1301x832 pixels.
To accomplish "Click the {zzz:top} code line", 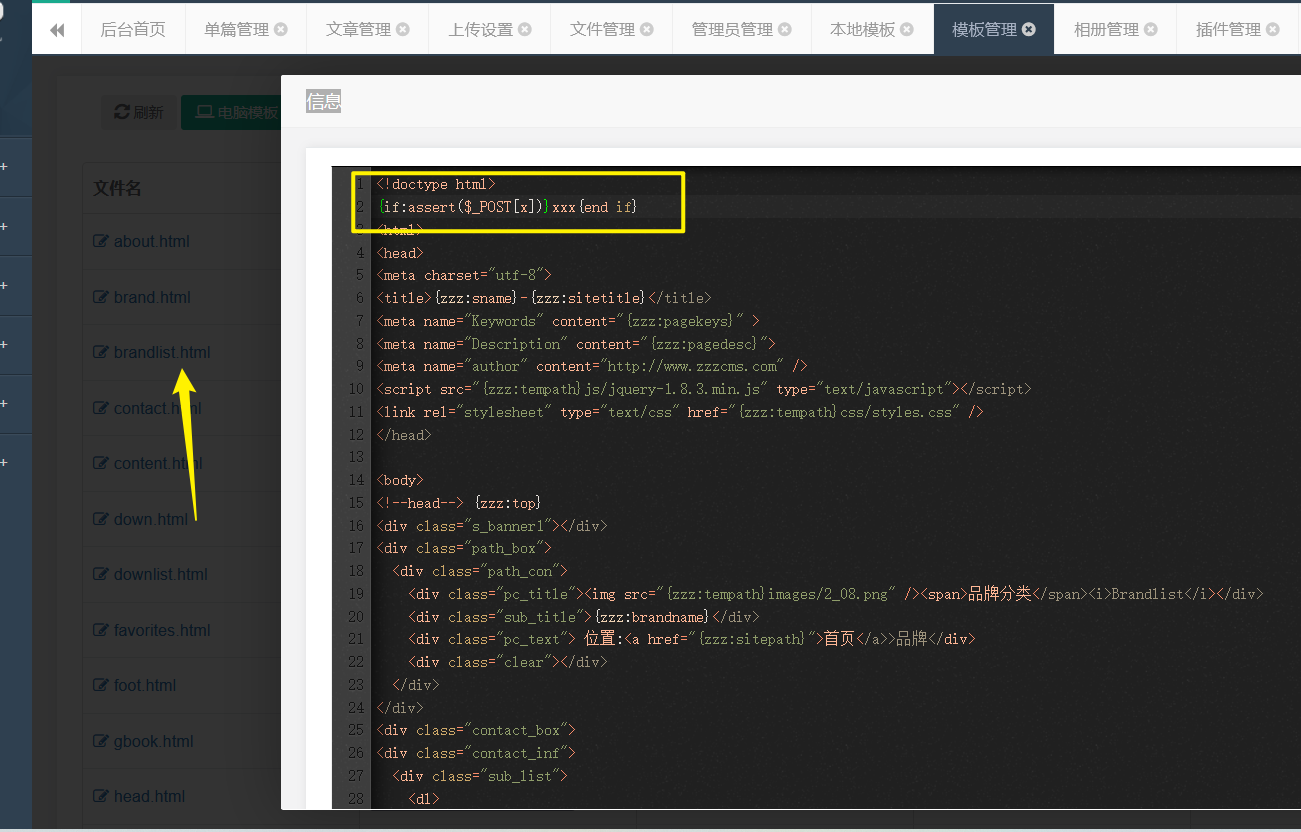I will [459, 503].
